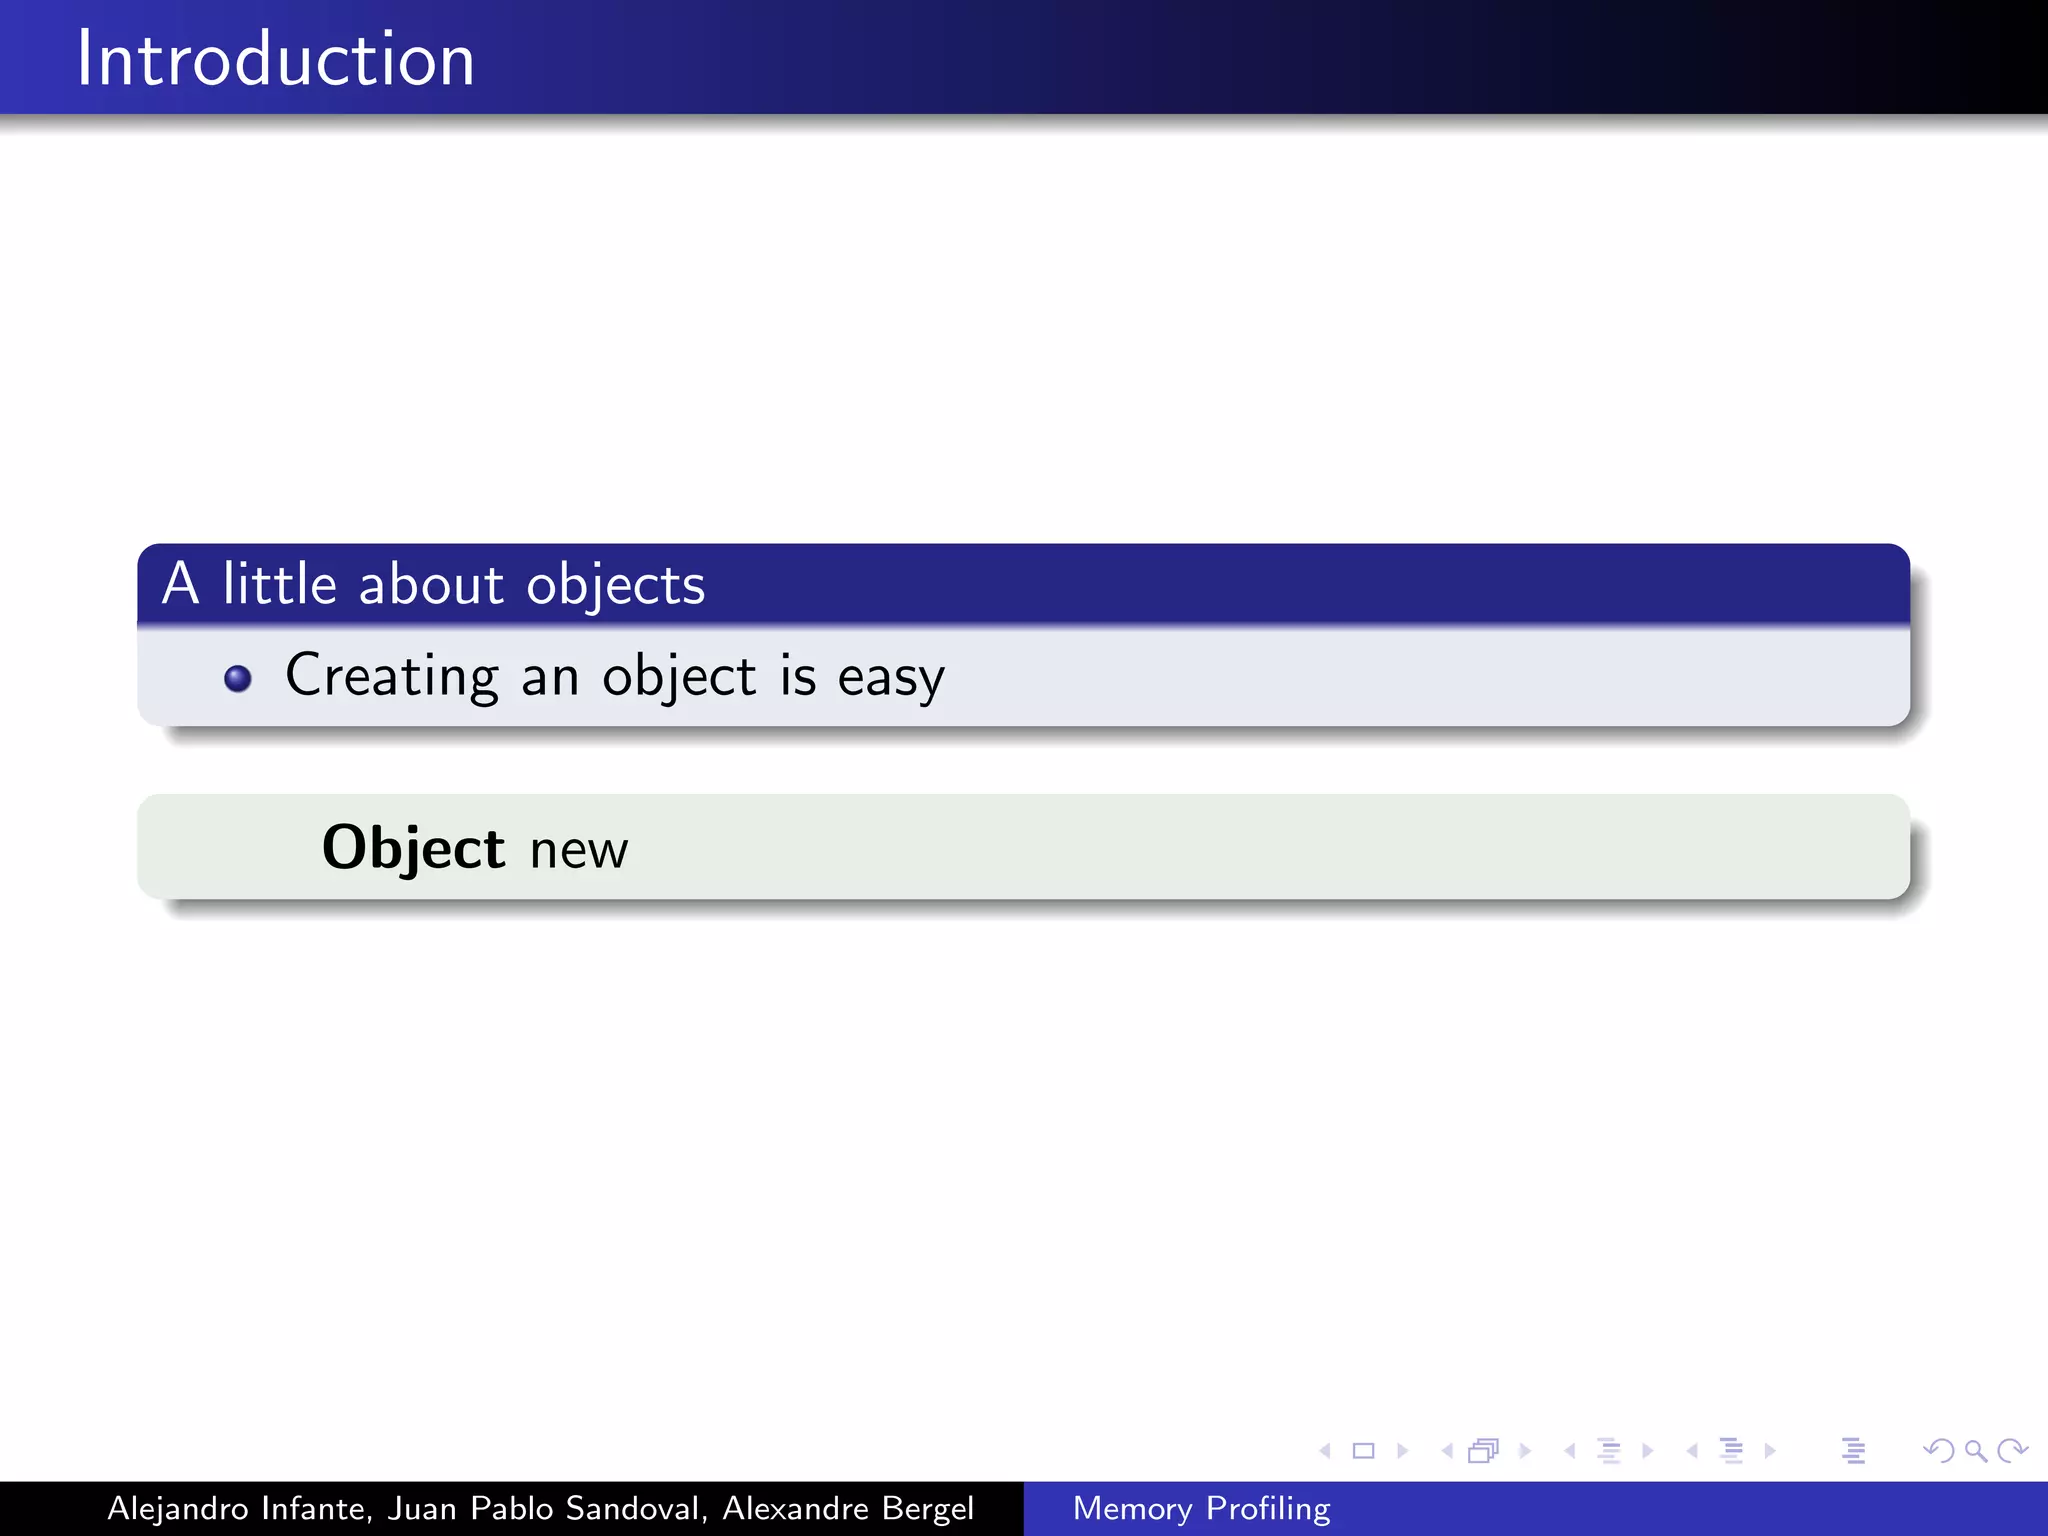
Task: Click the previous slide arrow left of slide icon
Action: [1325, 1451]
